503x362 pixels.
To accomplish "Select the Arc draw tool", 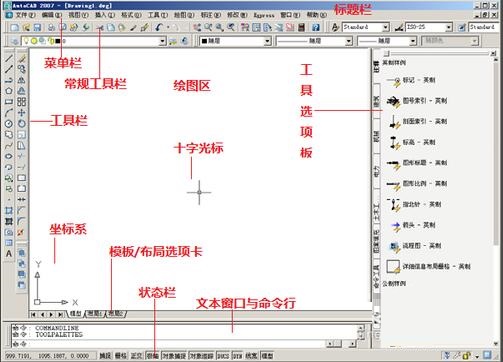I will [x=9, y=113].
